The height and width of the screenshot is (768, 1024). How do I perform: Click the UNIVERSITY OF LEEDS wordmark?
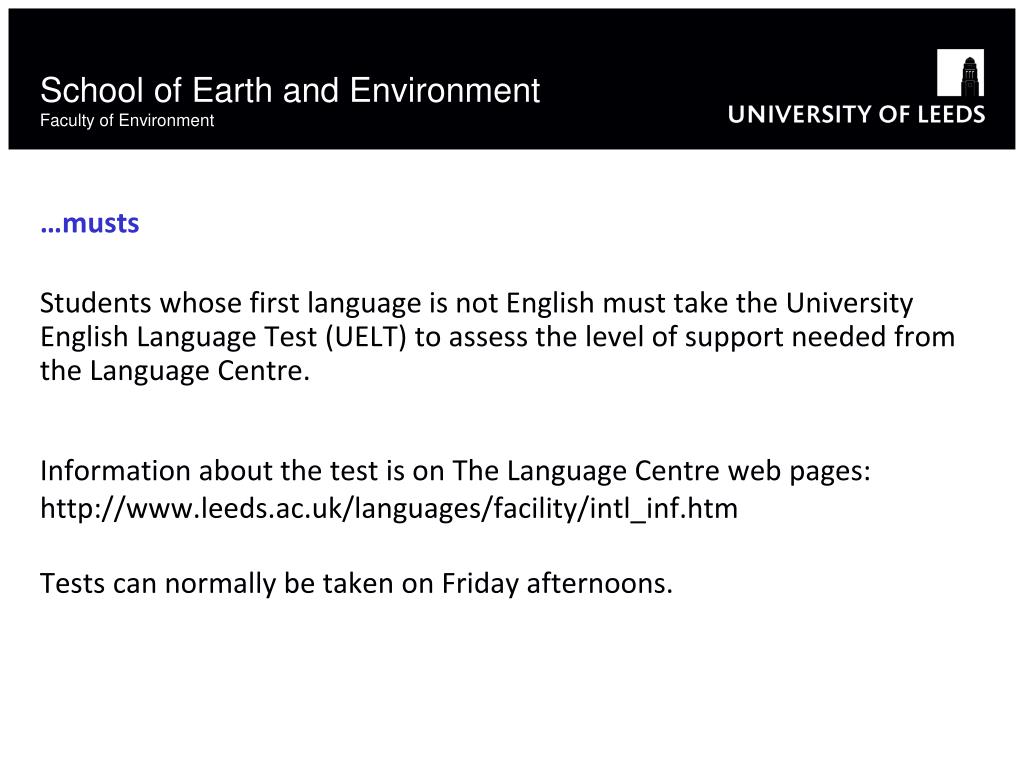(x=856, y=114)
